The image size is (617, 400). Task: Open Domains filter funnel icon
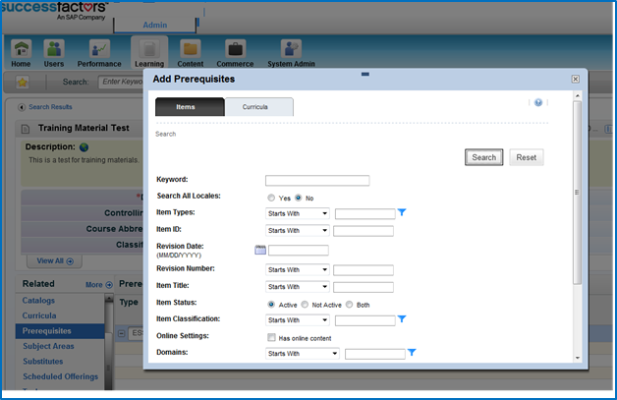pyautogui.click(x=412, y=352)
